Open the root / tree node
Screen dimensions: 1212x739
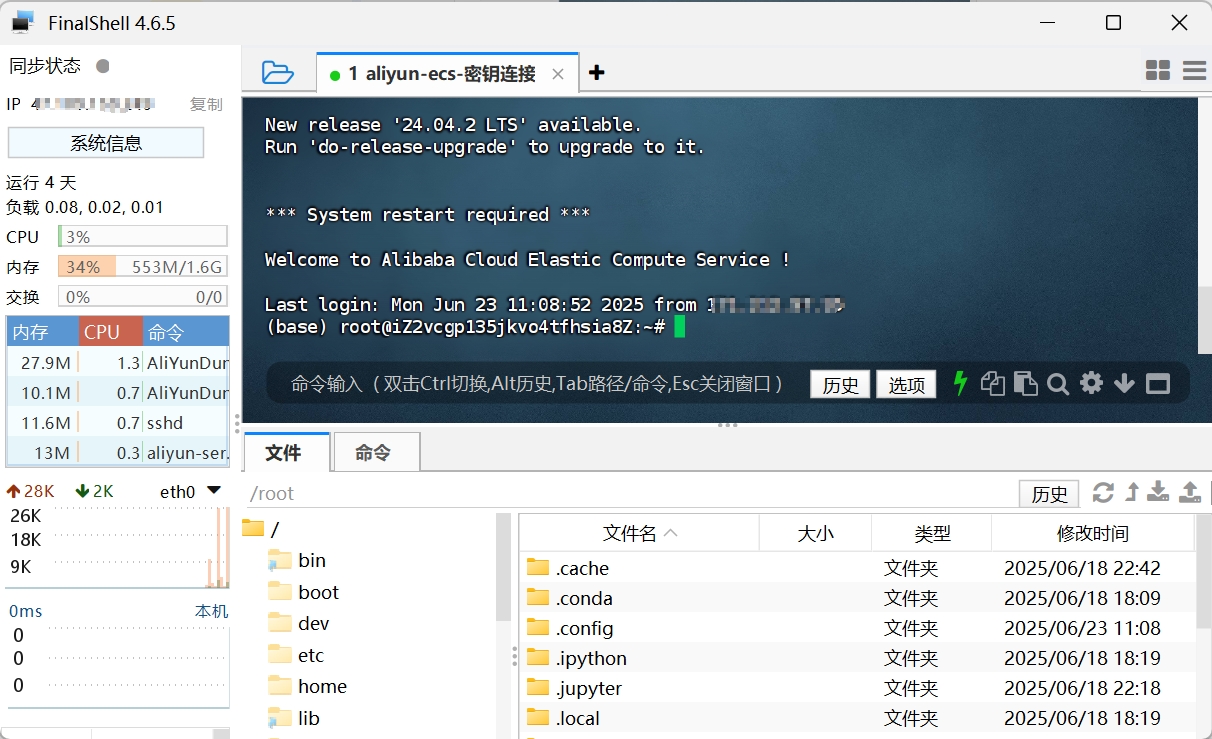click(262, 529)
